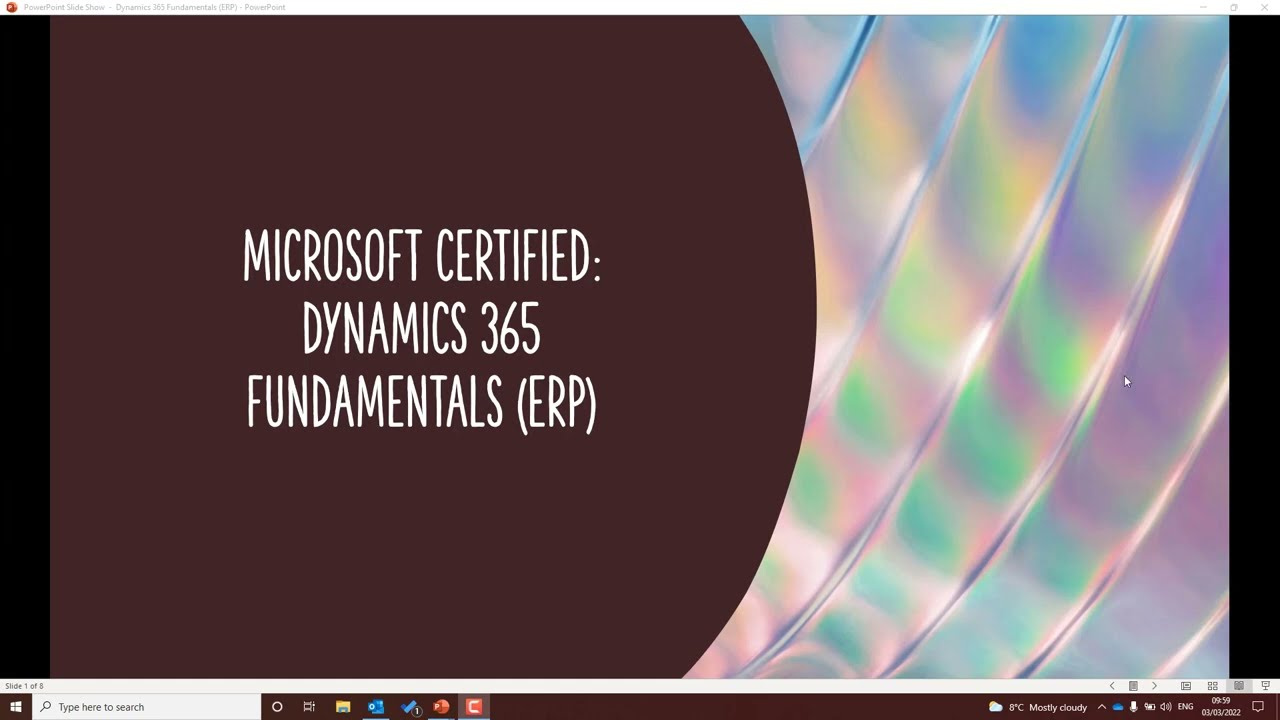Open File Explorer from taskbar
This screenshot has height=720, width=1280.
[x=343, y=707]
